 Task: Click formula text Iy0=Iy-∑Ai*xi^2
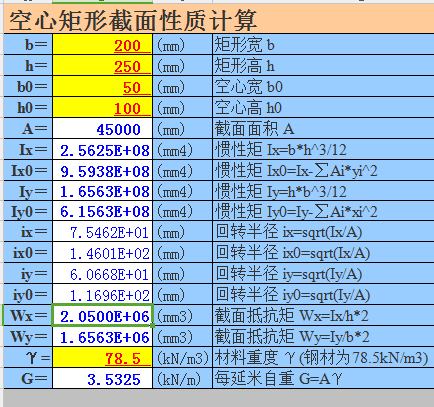322,211
